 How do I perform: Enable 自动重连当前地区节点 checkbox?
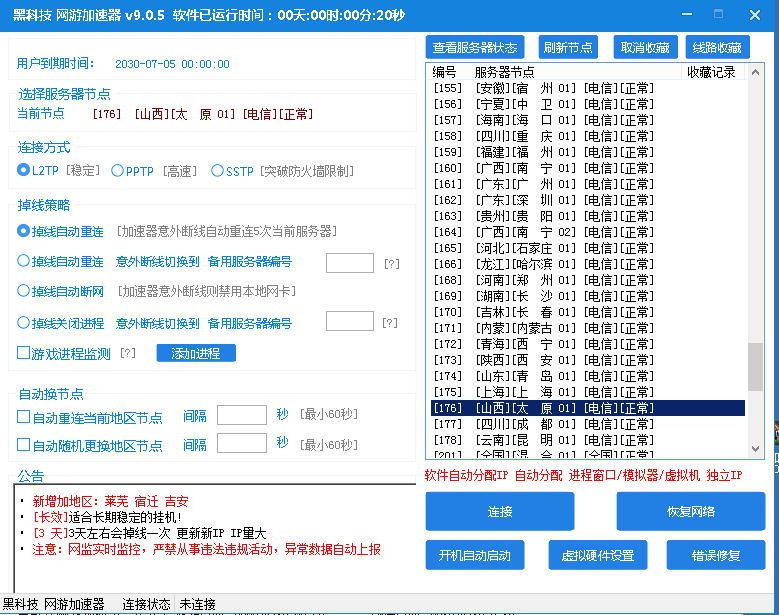(x=23, y=416)
